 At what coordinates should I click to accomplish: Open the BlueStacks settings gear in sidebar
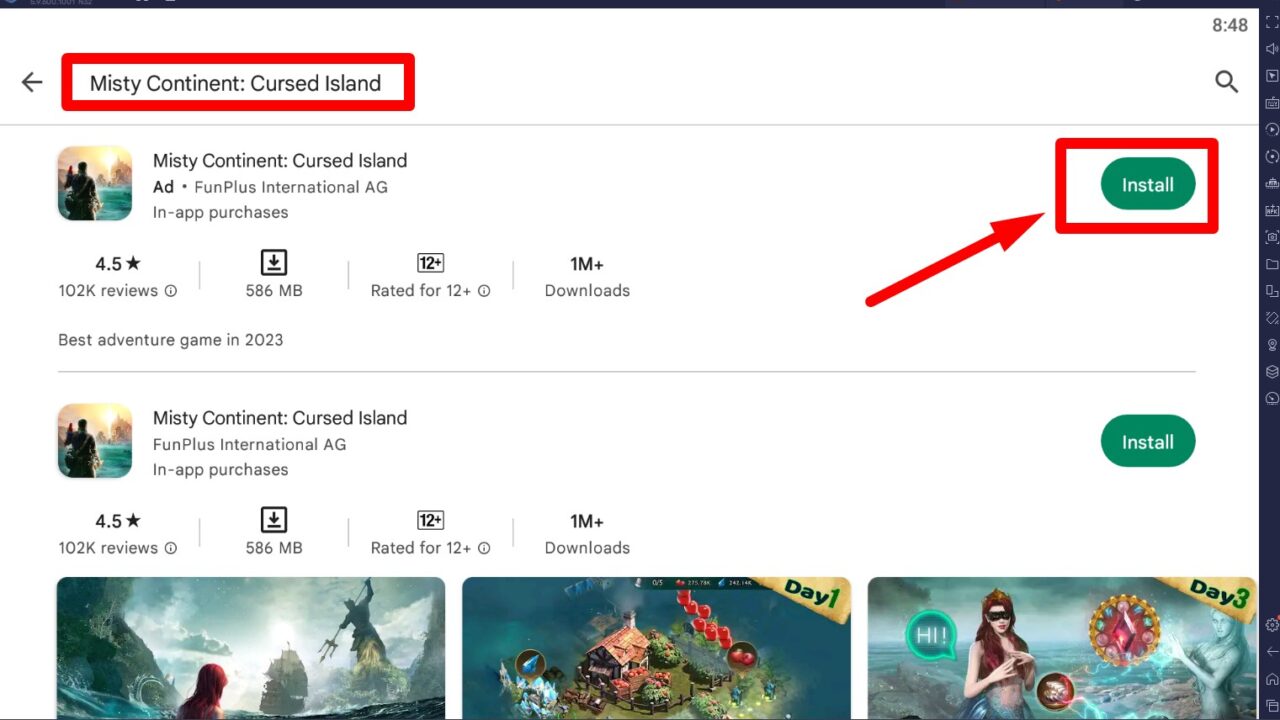pyautogui.click(x=1272, y=625)
